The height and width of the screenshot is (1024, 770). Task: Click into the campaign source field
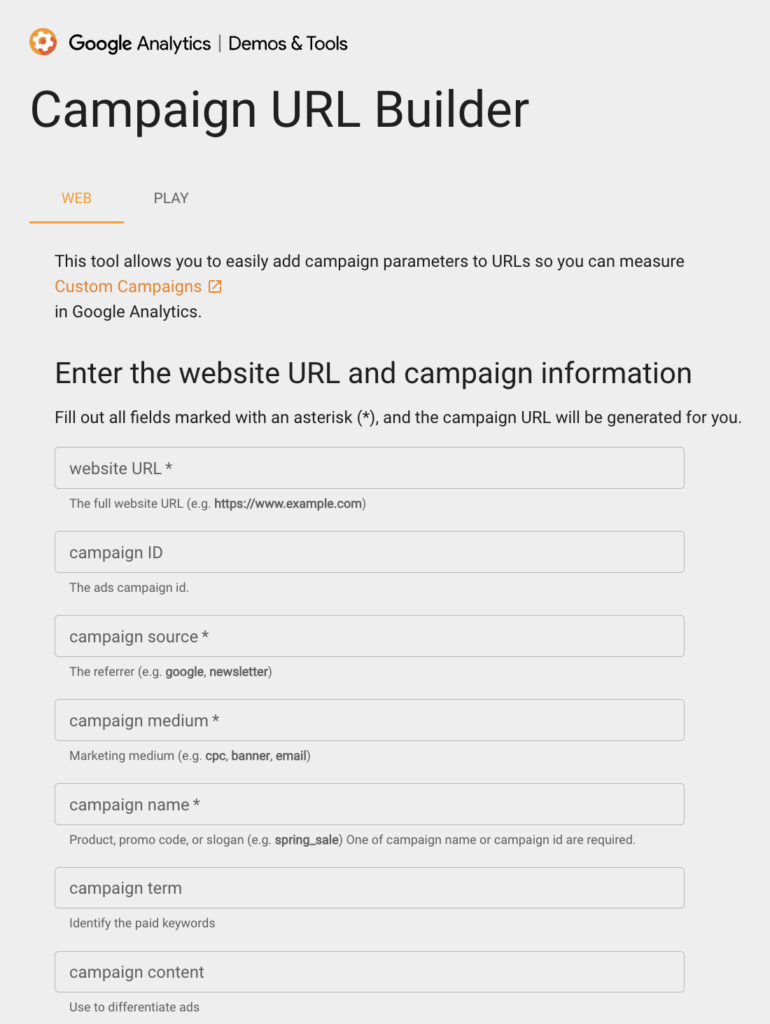[x=370, y=636]
